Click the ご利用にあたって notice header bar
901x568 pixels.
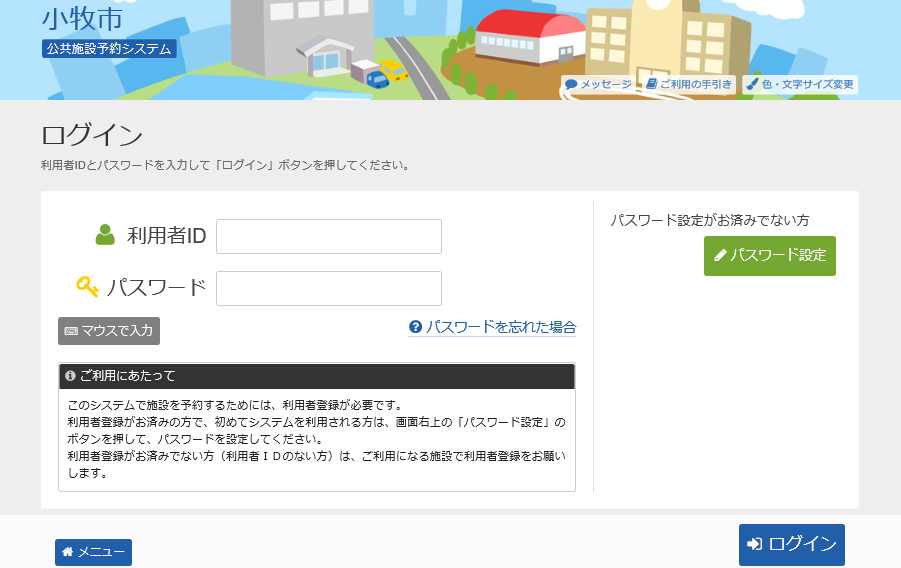point(316,376)
